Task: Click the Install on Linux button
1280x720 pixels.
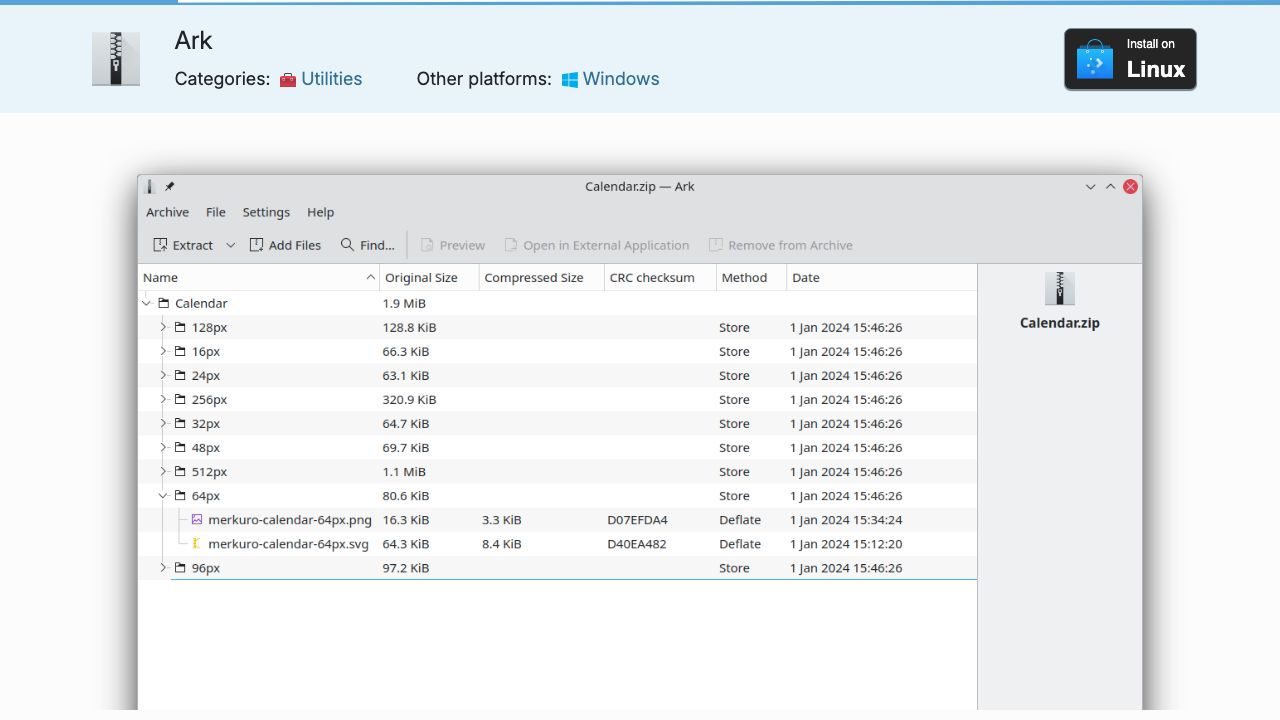Action: pos(1130,59)
